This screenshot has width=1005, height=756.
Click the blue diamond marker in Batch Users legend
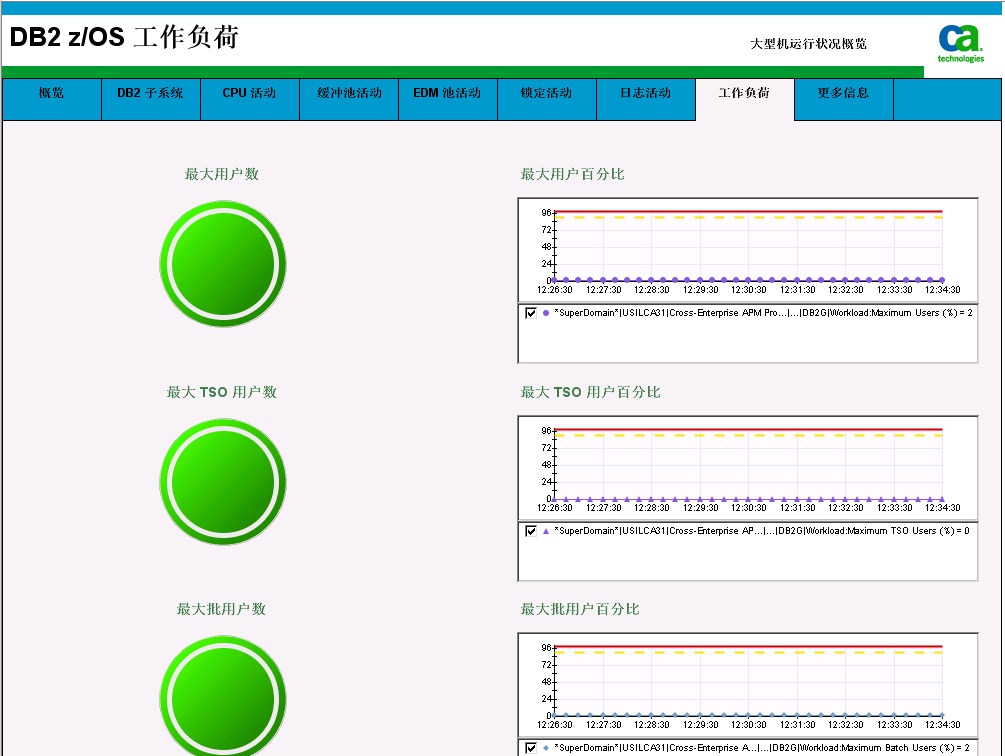(x=545, y=748)
